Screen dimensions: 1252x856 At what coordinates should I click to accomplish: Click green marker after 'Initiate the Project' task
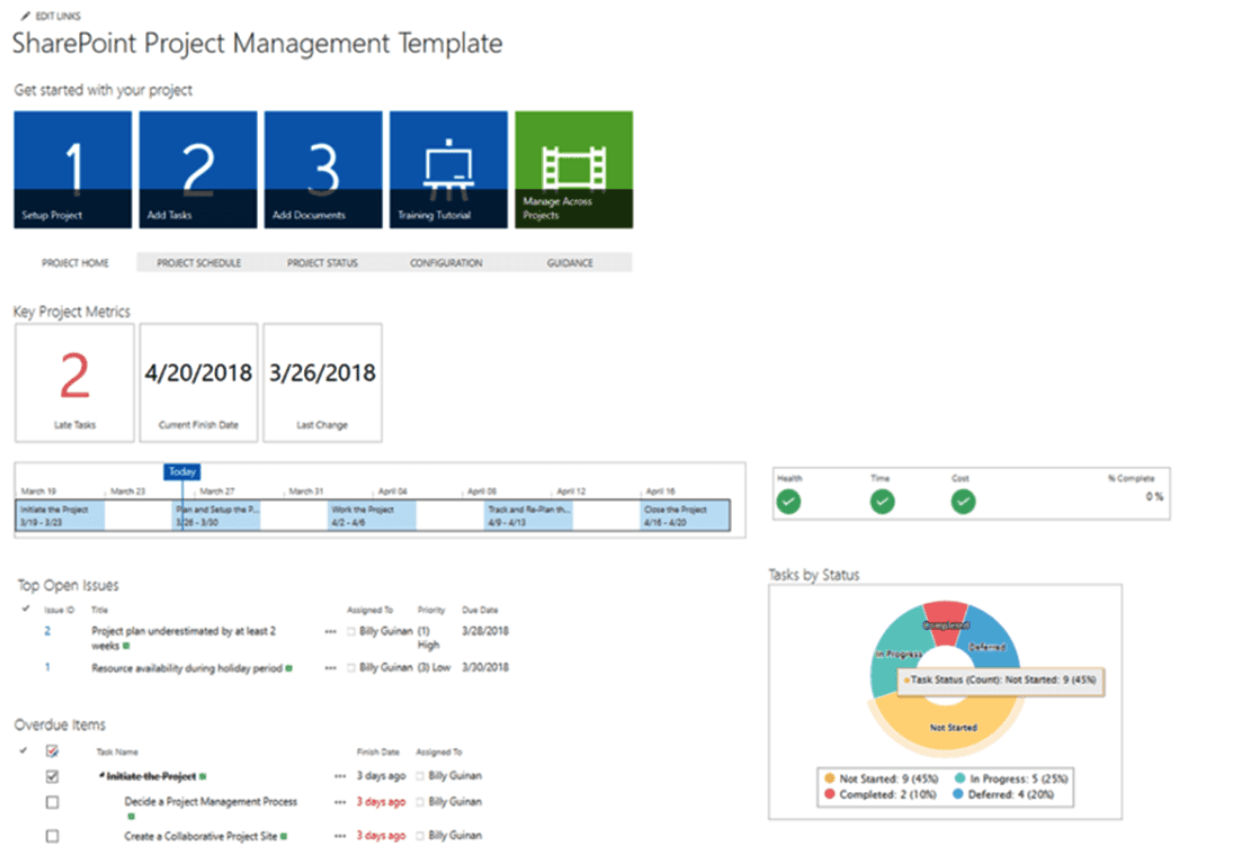(x=203, y=776)
